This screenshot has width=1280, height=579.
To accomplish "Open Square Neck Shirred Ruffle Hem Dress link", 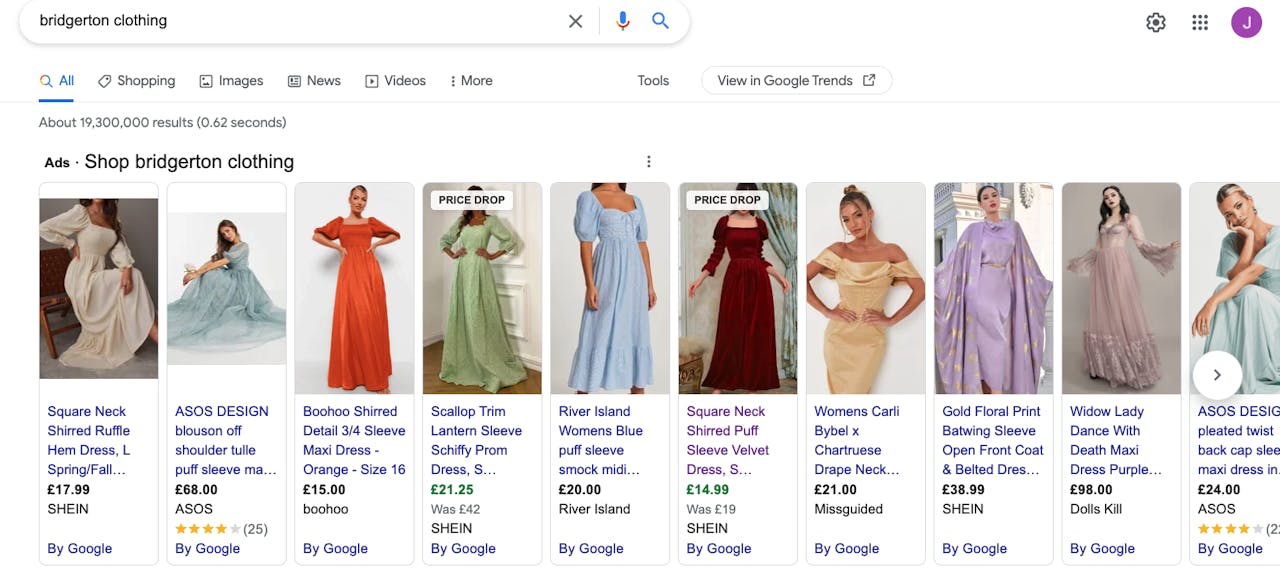I will (x=90, y=440).
